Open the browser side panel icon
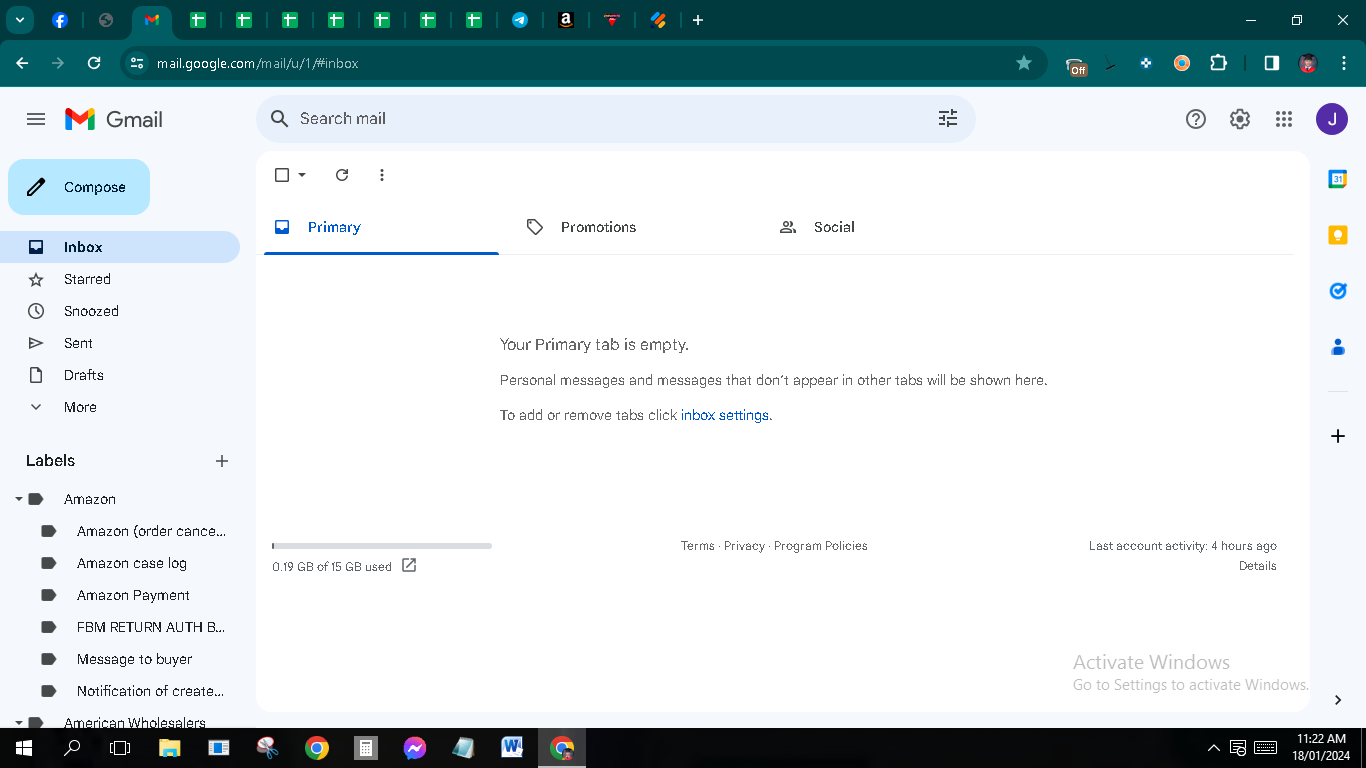1366x768 pixels. click(1271, 63)
